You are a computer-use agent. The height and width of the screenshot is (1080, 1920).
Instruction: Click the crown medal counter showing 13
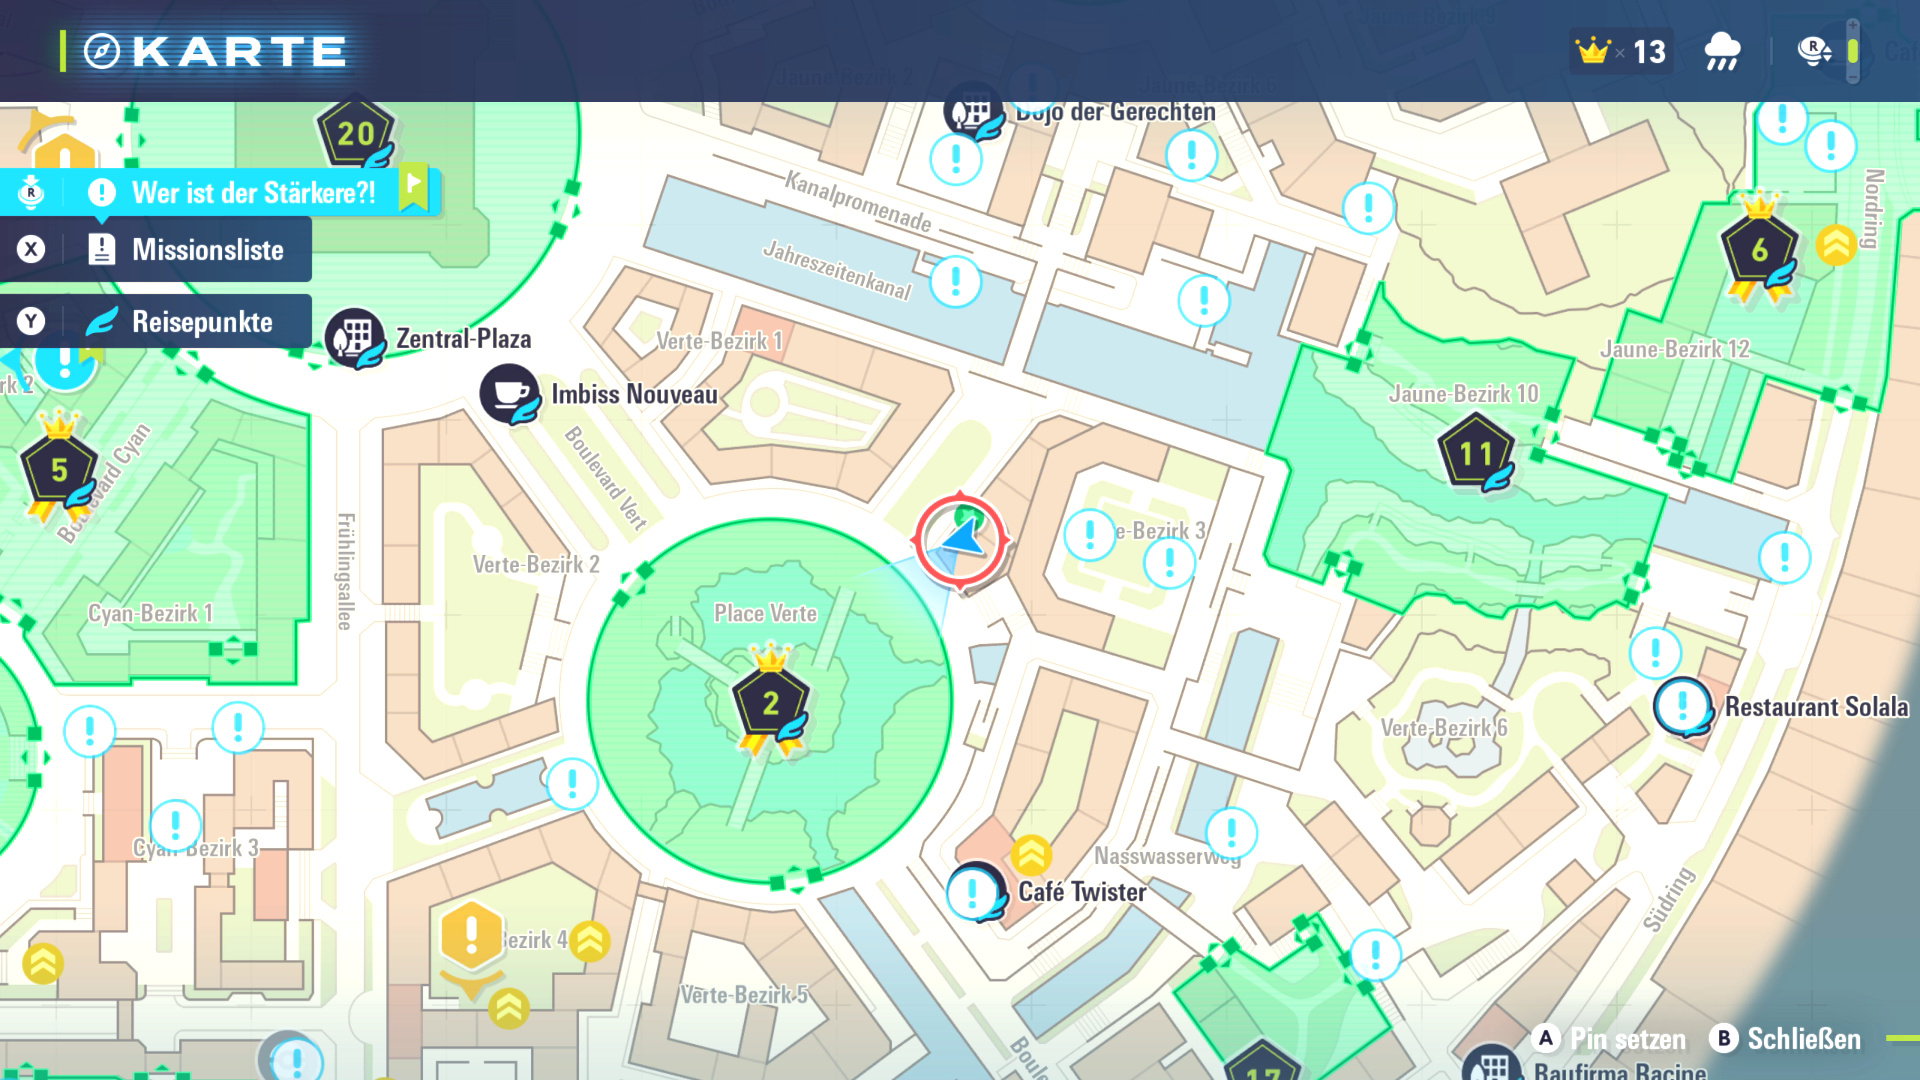[1620, 51]
